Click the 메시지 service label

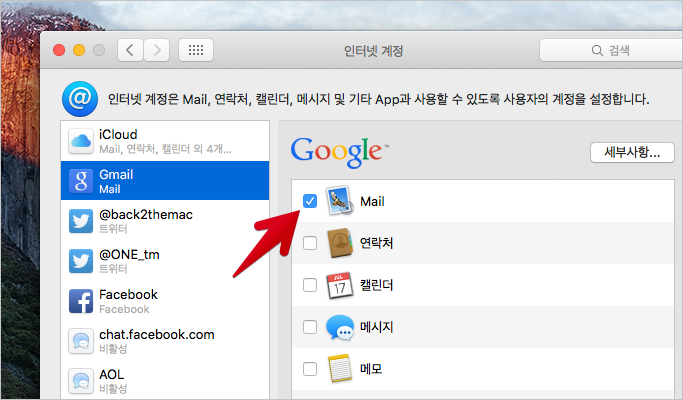pyautogui.click(x=376, y=327)
